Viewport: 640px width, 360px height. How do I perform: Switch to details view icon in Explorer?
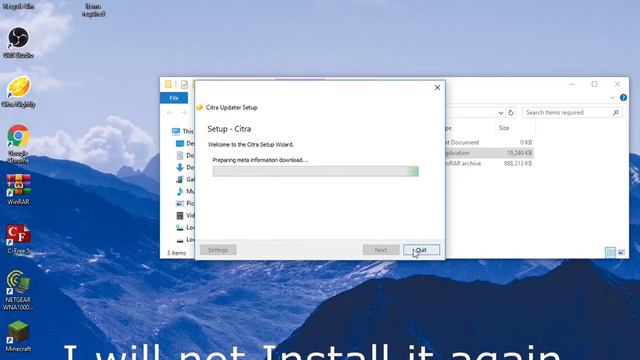(x=610, y=252)
